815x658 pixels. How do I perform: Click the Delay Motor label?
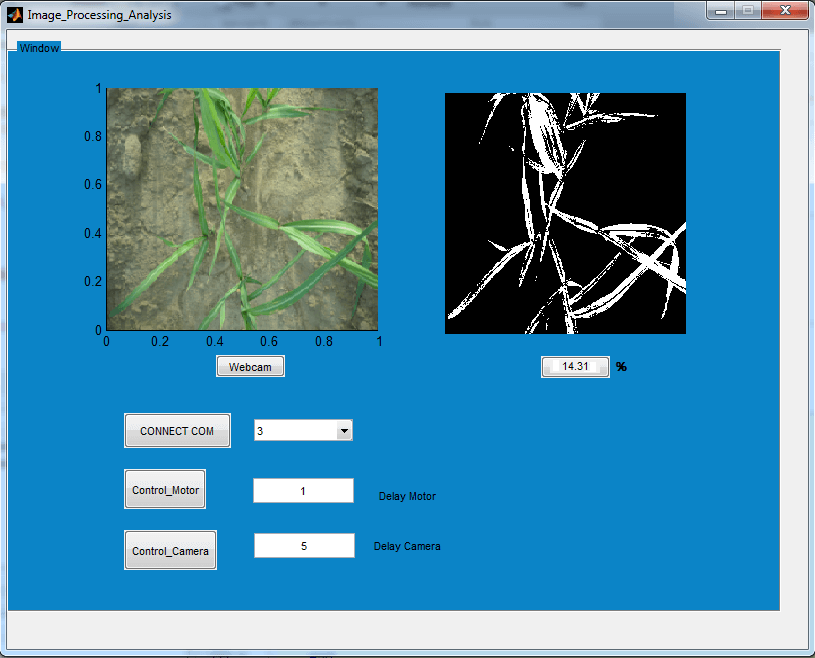[x=407, y=496]
